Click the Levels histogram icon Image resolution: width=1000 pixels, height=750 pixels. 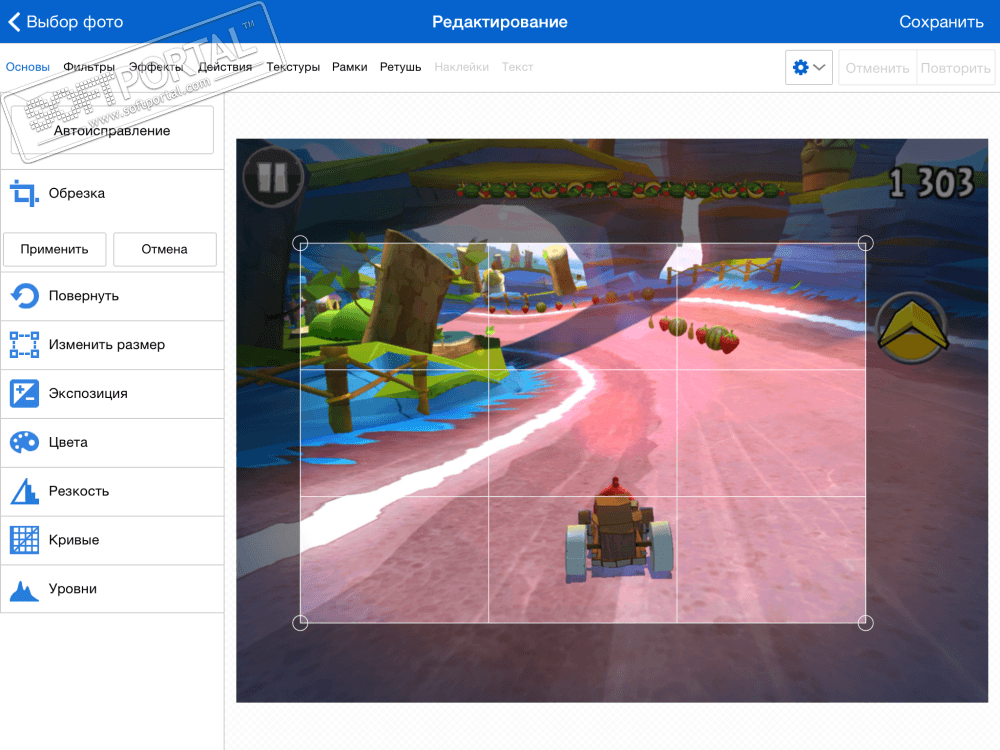(24, 591)
